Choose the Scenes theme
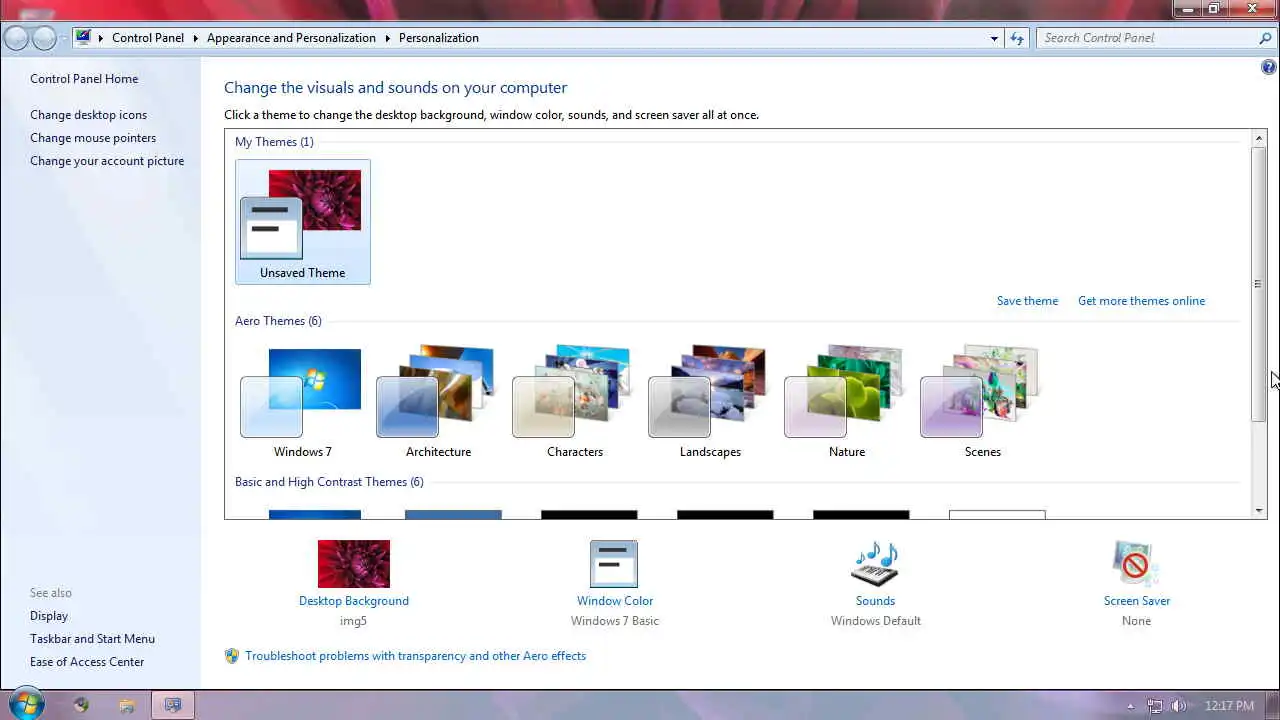This screenshot has width=1280, height=720. tap(982, 402)
